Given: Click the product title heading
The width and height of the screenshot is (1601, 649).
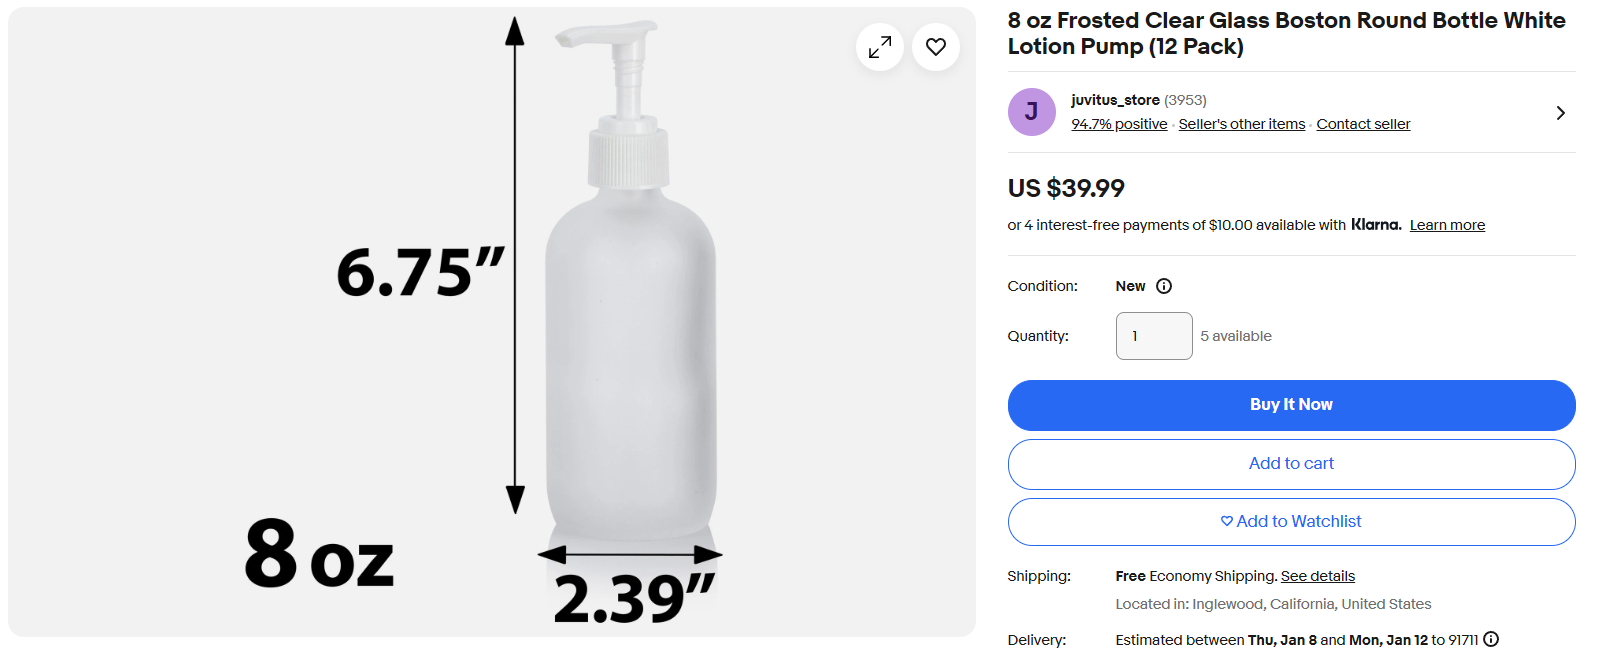Looking at the screenshot, I should [x=1286, y=33].
